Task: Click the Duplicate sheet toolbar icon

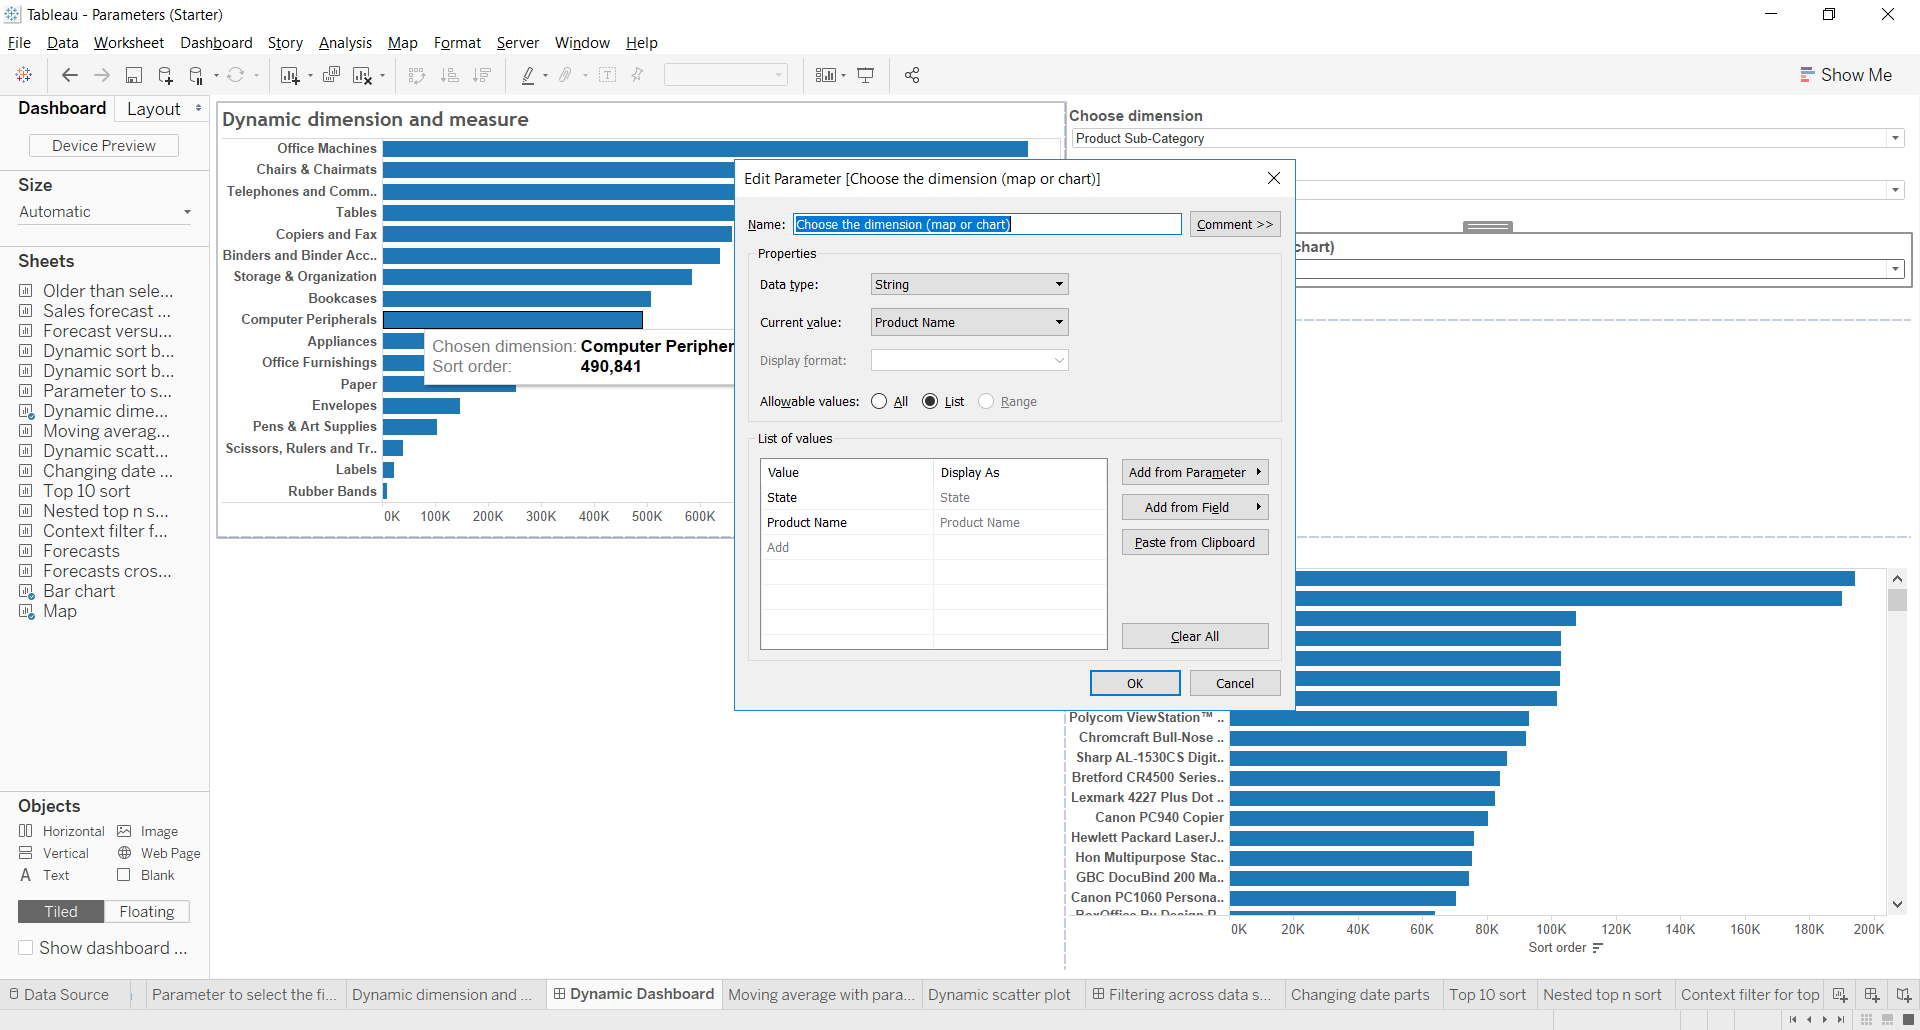Action: click(x=331, y=75)
